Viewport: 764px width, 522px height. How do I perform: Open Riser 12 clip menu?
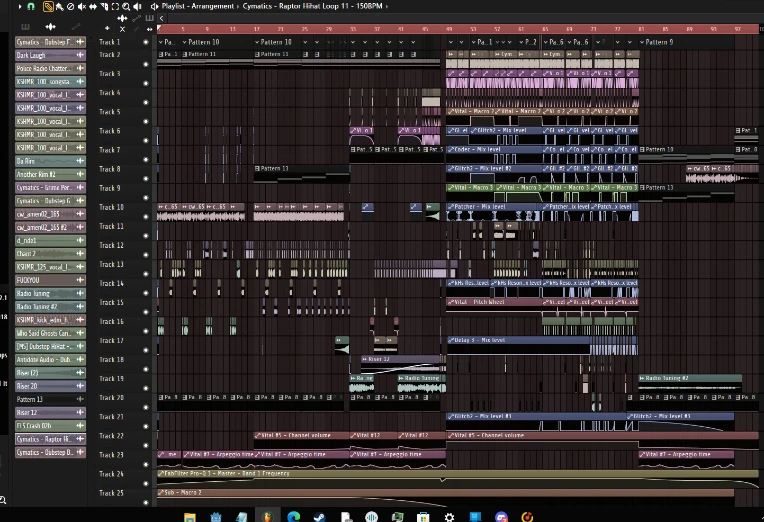click(364, 359)
